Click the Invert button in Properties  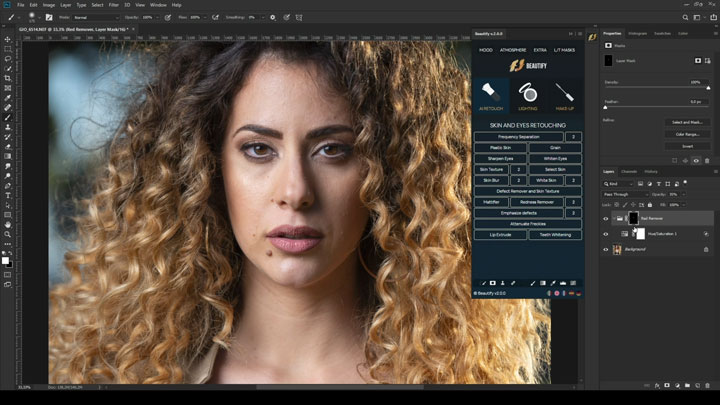click(x=687, y=146)
